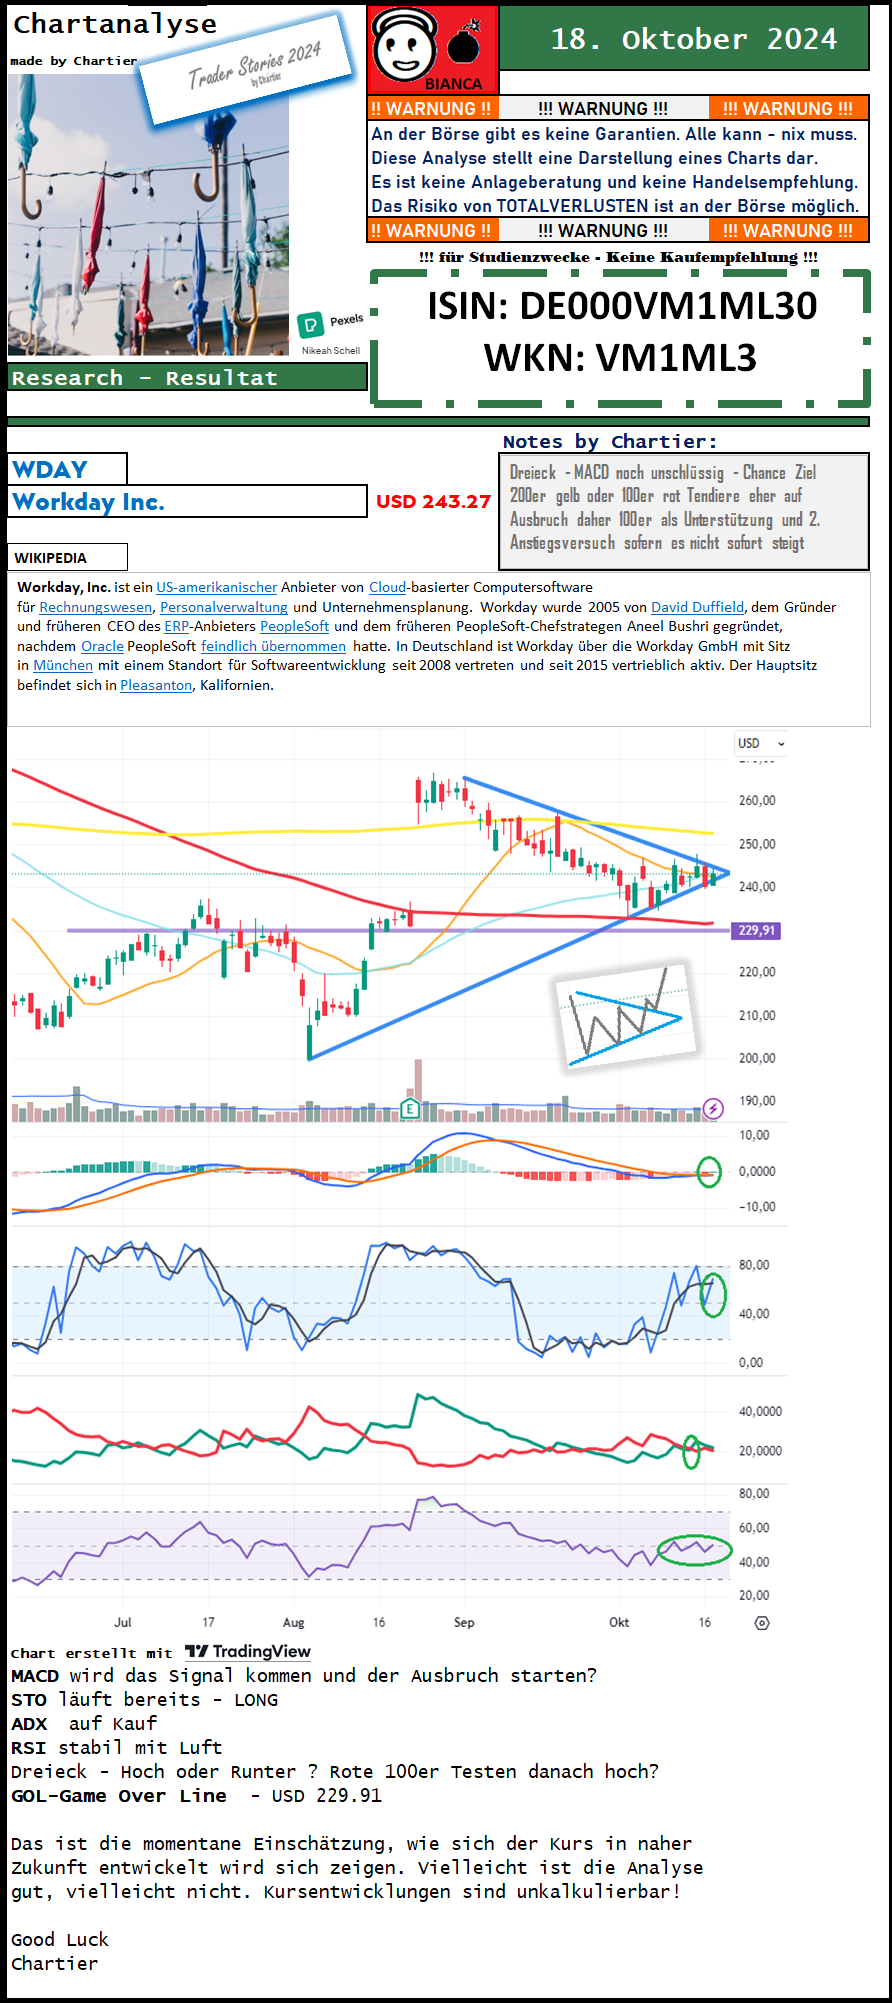Click the "Sep" time axis label
The width and height of the screenshot is (892, 2003).
pos(464,1622)
